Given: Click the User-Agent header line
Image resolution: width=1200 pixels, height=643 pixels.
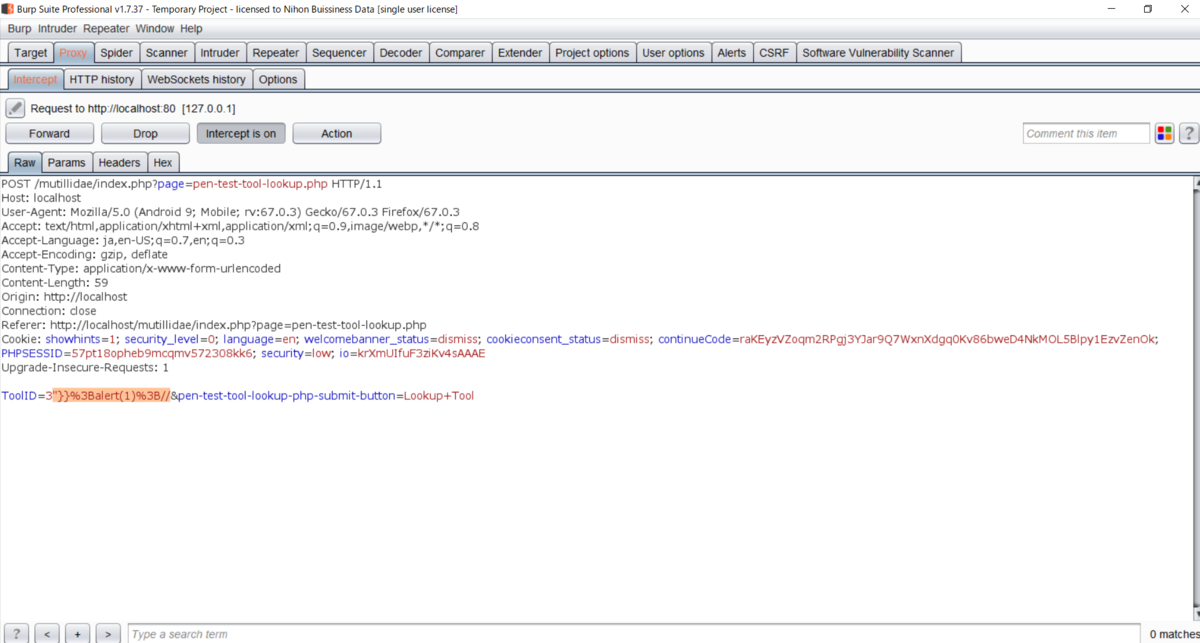Looking at the screenshot, I should tap(230, 212).
